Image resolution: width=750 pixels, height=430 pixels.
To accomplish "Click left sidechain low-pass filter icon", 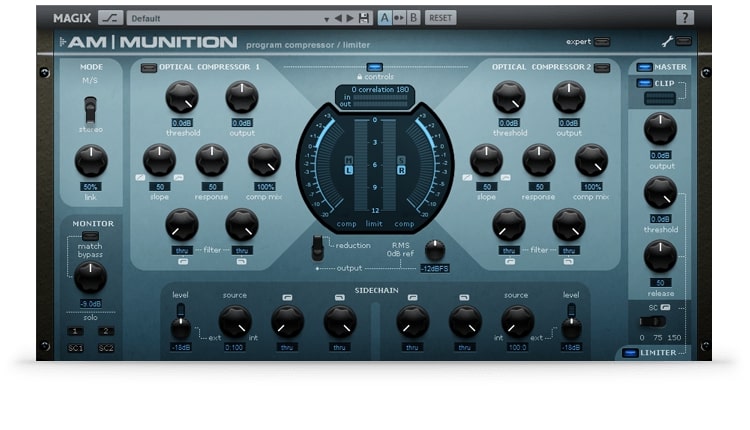I will 339,298.
